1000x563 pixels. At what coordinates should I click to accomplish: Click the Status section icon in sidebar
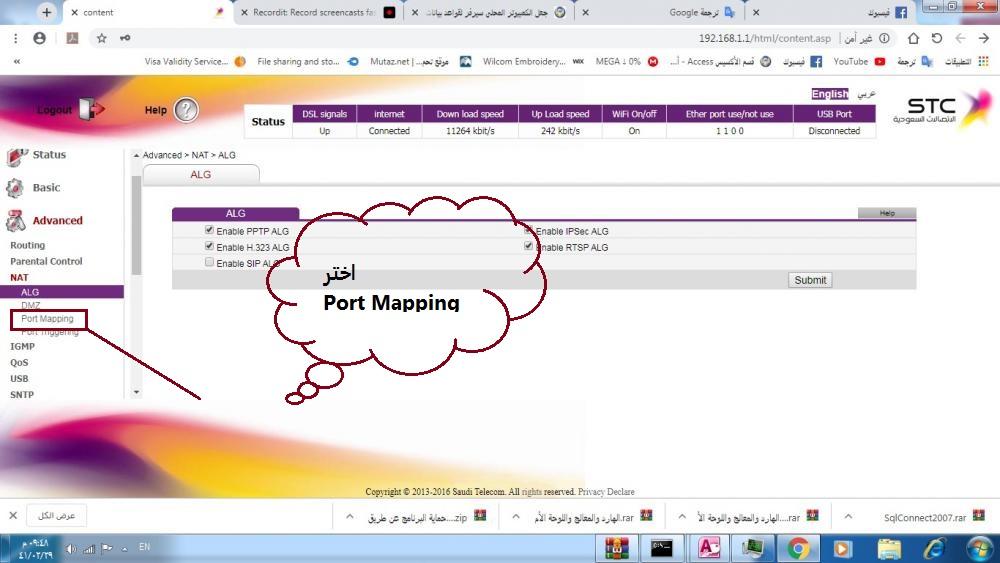[16, 156]
